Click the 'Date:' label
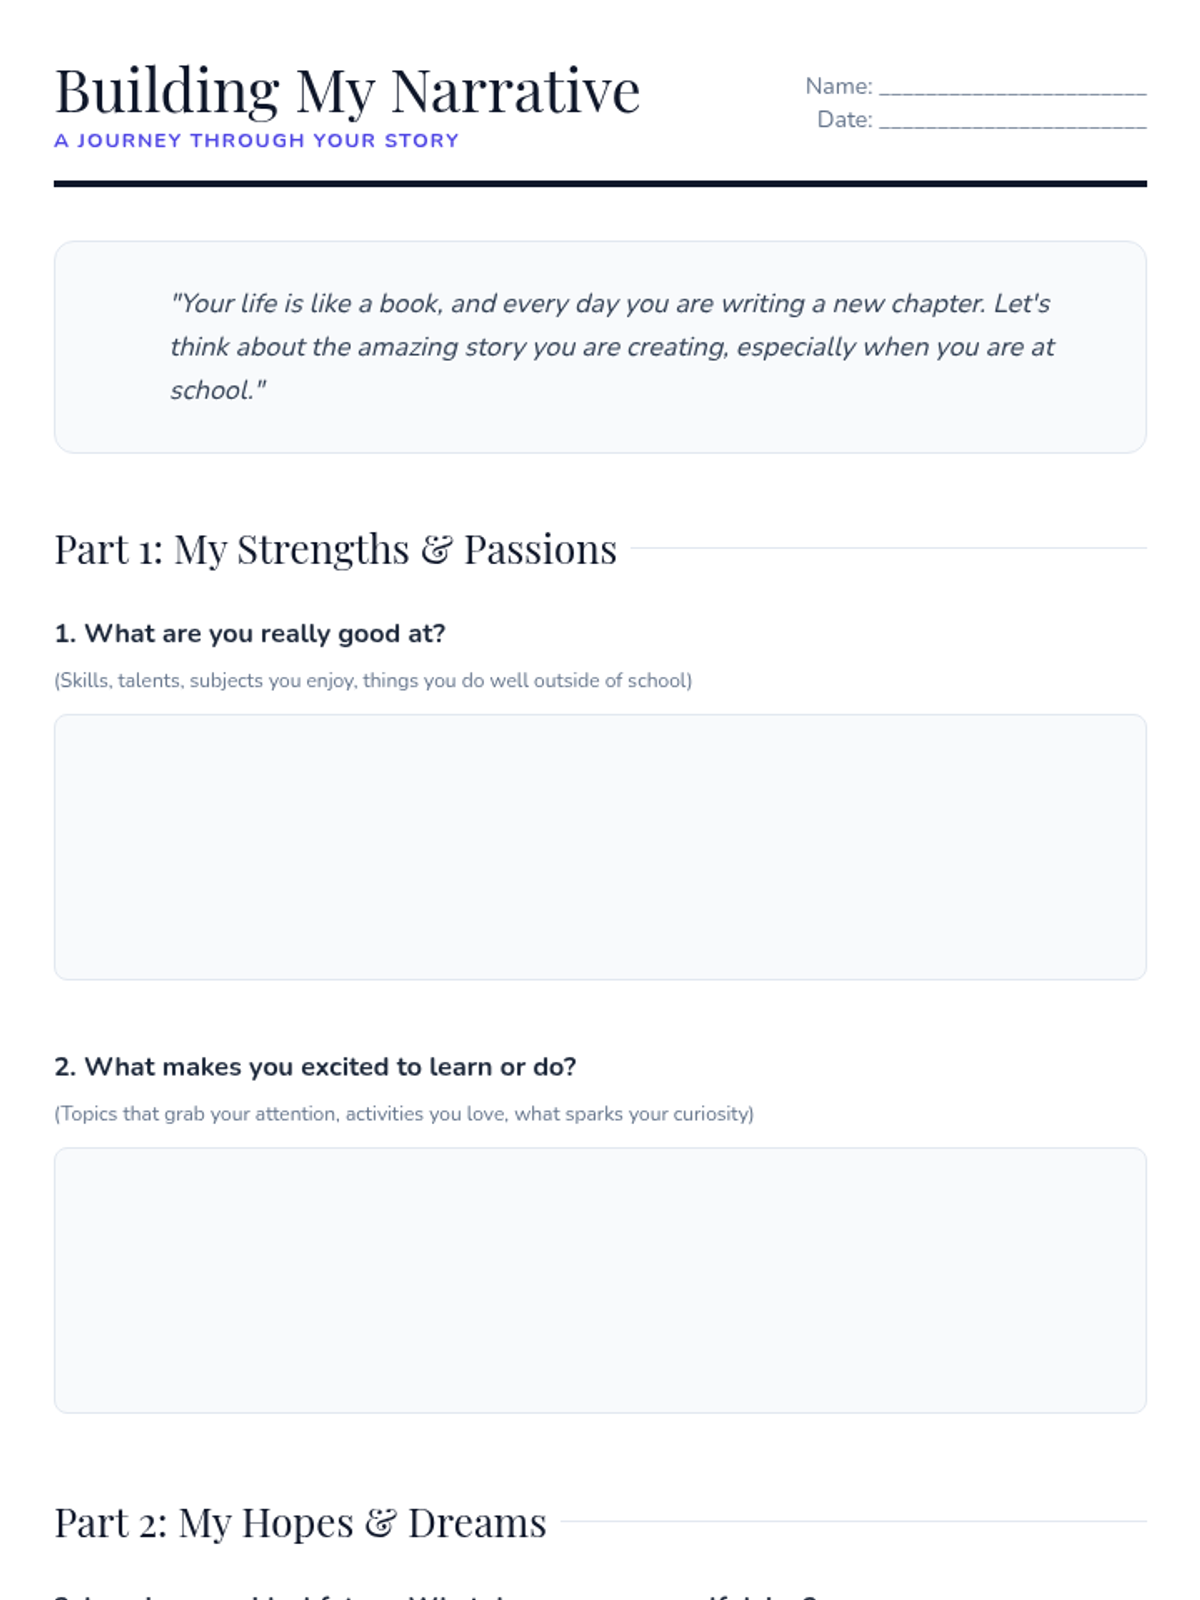This screenshot has height=1600, width=1200. (844, 120)
